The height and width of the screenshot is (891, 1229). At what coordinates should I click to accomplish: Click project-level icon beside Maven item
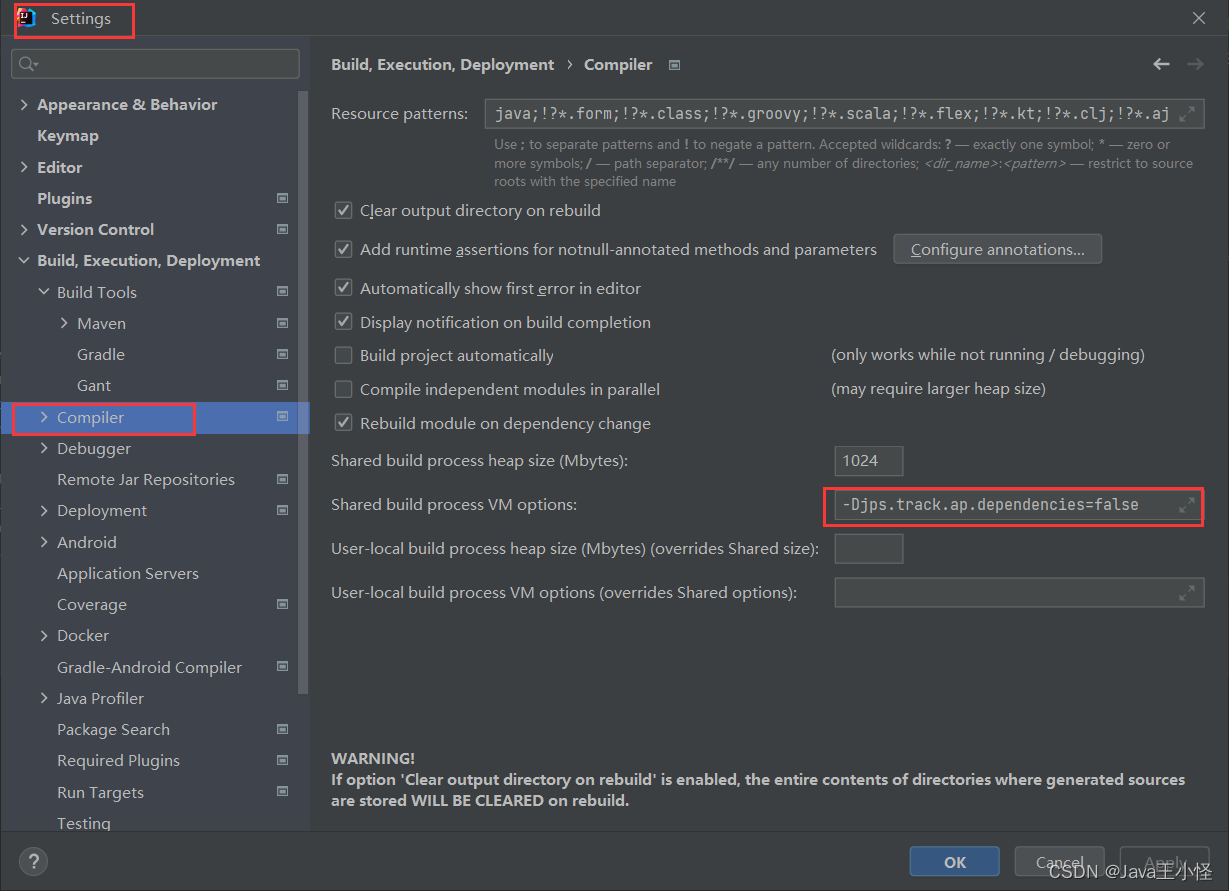283,323
